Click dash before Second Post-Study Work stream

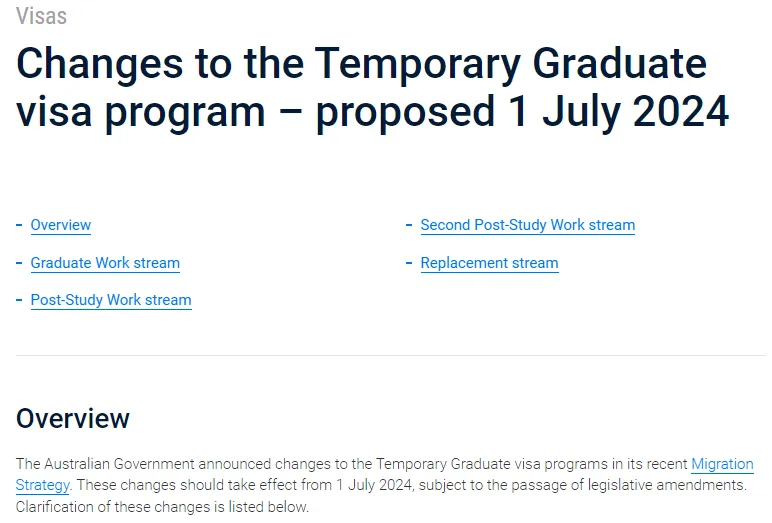(x=409, y=225)
